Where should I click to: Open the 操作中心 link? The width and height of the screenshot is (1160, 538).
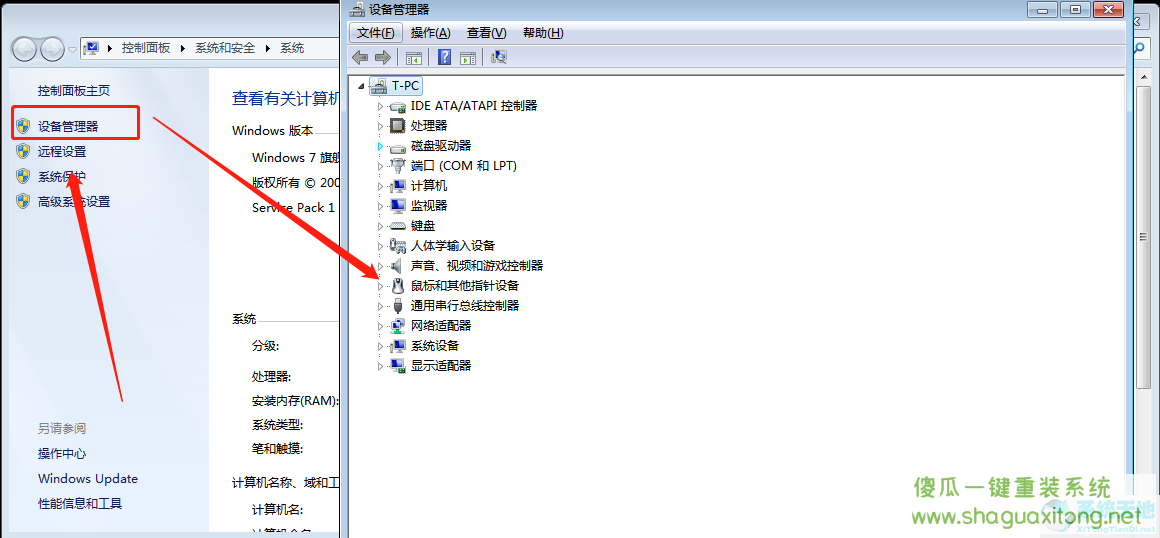pos(62,454)
